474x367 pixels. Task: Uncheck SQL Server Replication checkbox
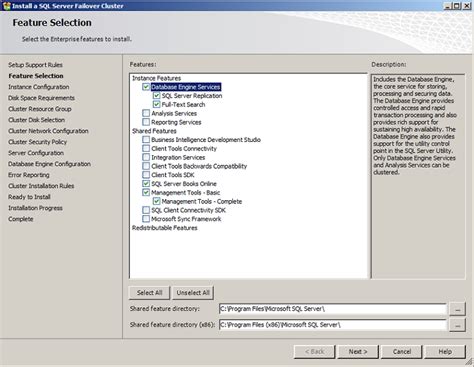tap(156, 96)
